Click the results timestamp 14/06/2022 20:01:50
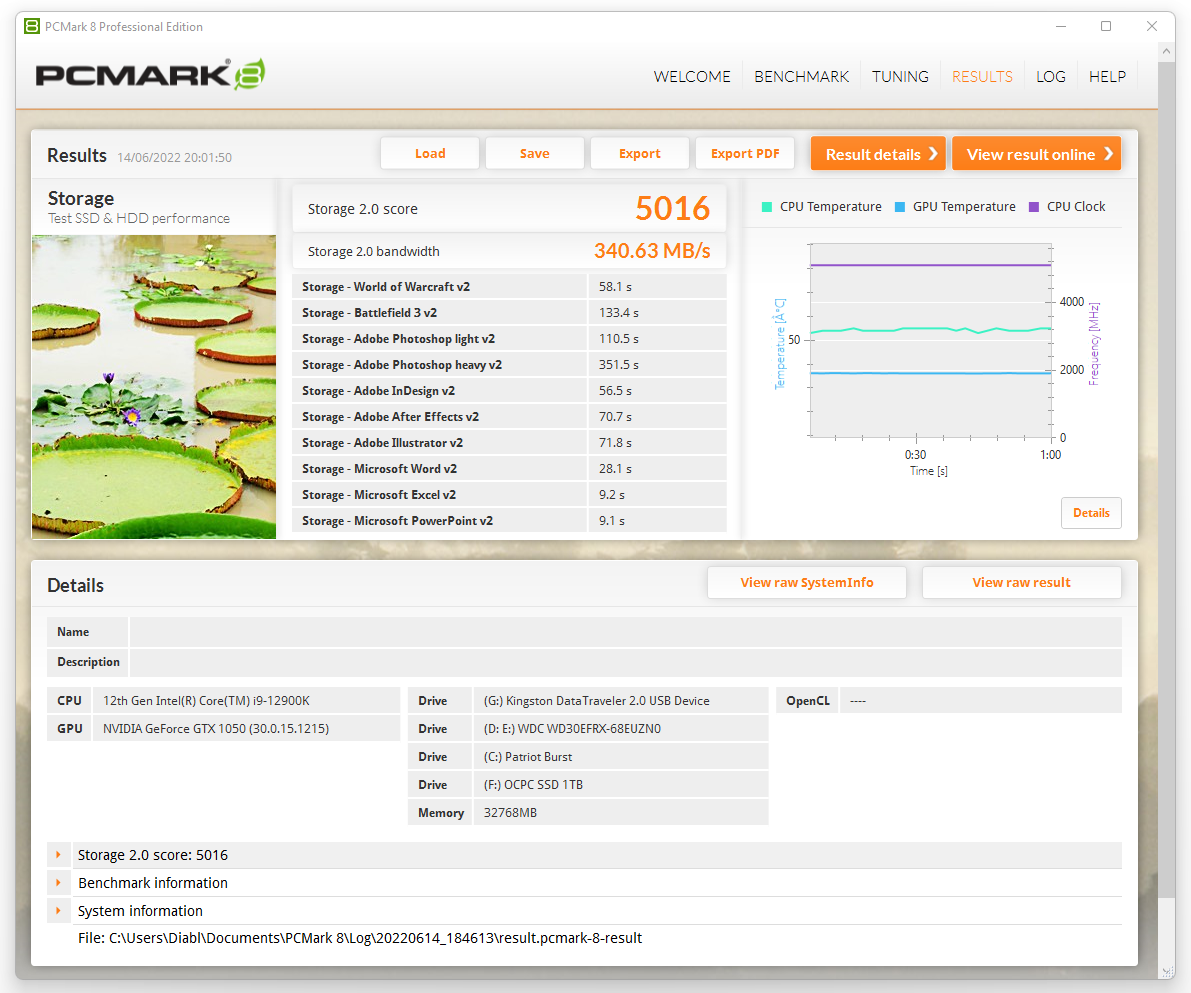Screen dimensions: 1191x993 175,157
